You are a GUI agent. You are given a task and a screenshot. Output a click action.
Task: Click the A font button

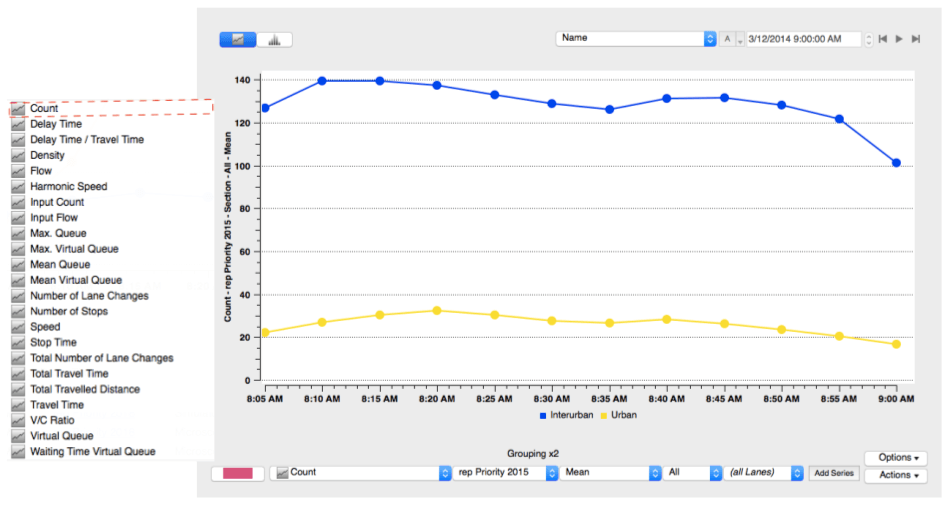[727, 39]
